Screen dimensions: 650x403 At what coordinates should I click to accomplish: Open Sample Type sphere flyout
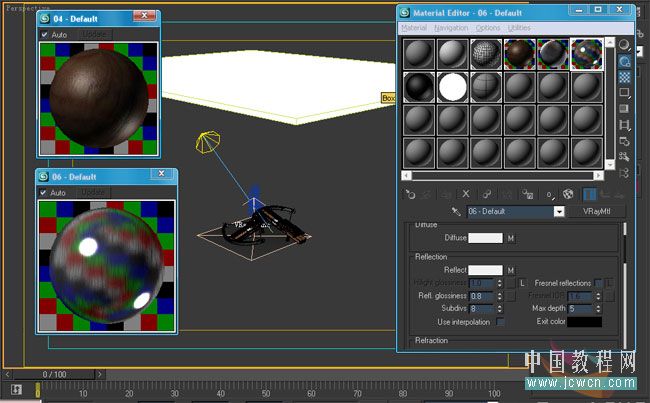(x=624, y=45)
